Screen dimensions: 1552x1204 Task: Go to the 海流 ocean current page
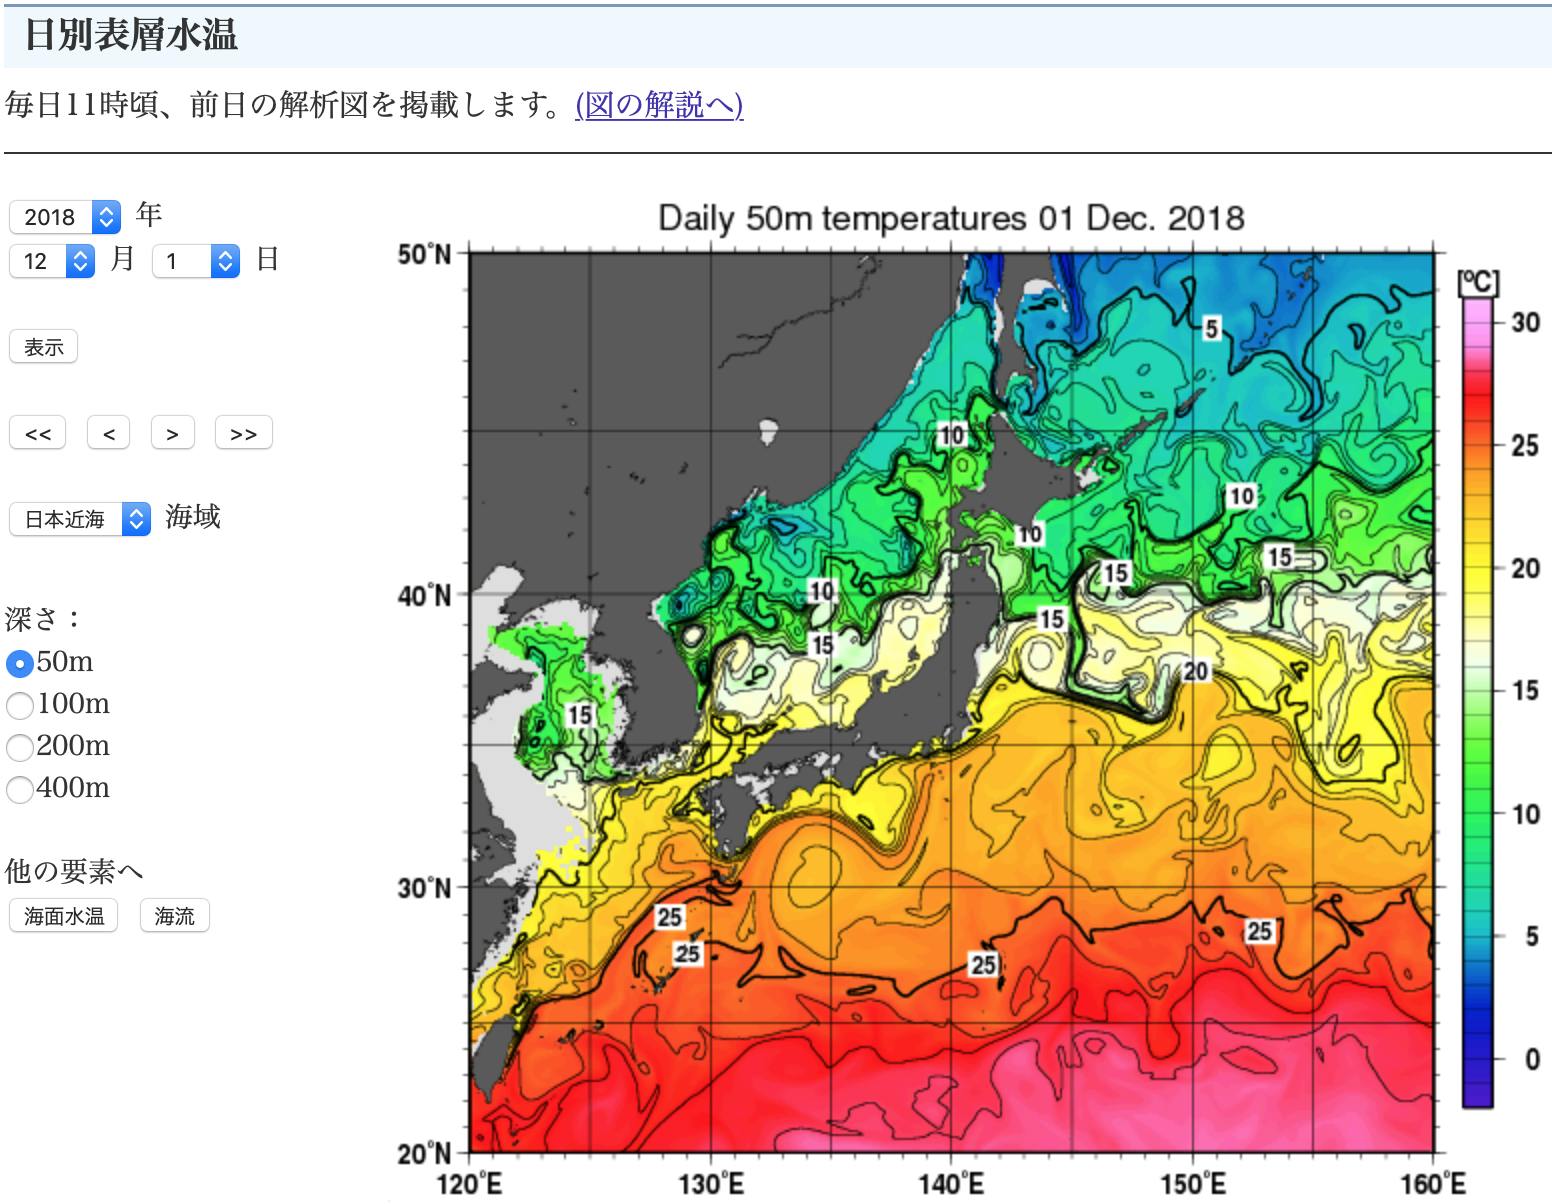click(x=174, y=916)
